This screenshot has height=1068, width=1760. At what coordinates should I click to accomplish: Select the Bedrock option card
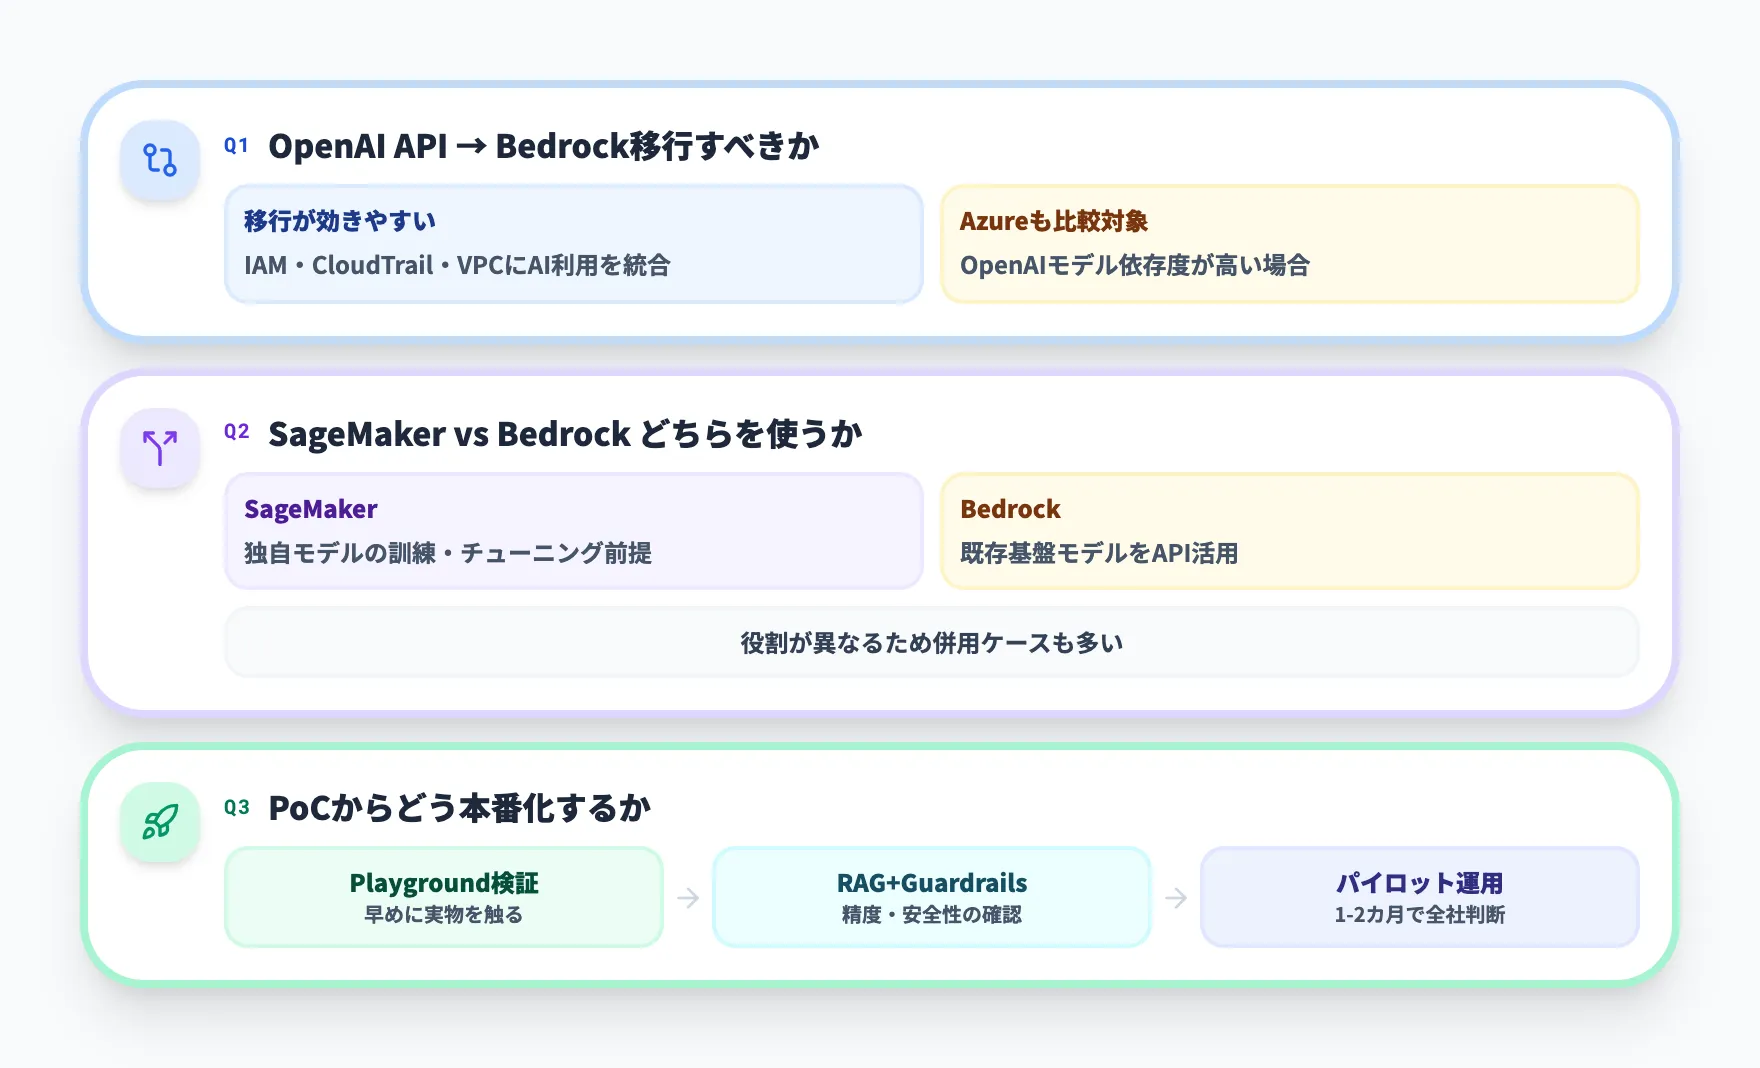click(1289, 531)
